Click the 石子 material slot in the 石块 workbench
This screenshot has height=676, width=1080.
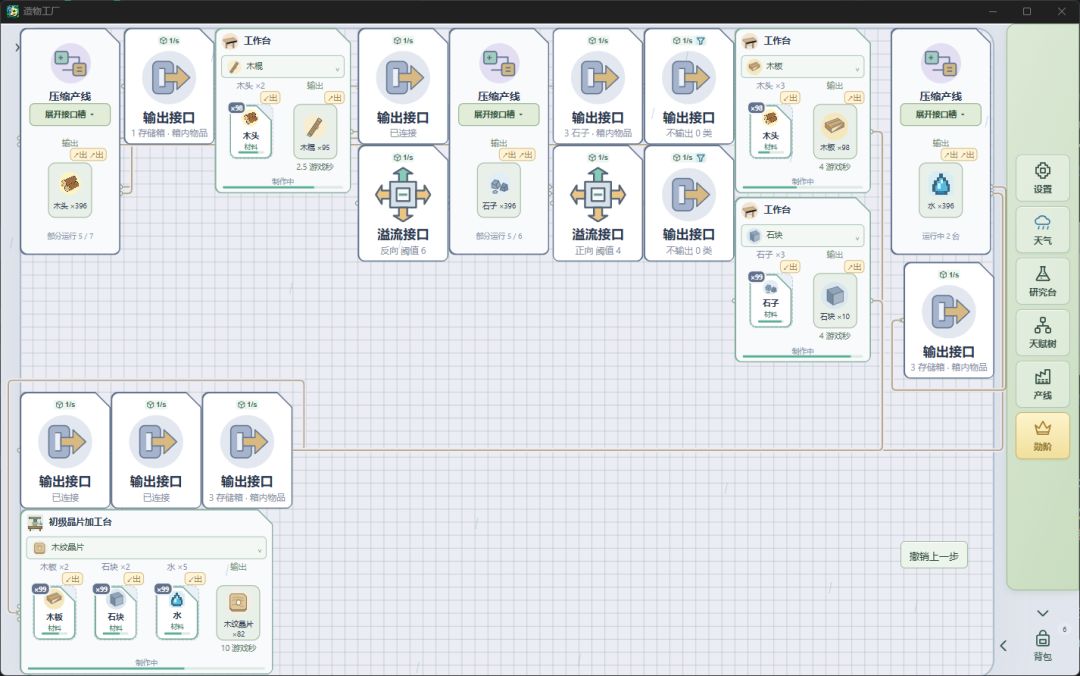[x=770, y=300]
